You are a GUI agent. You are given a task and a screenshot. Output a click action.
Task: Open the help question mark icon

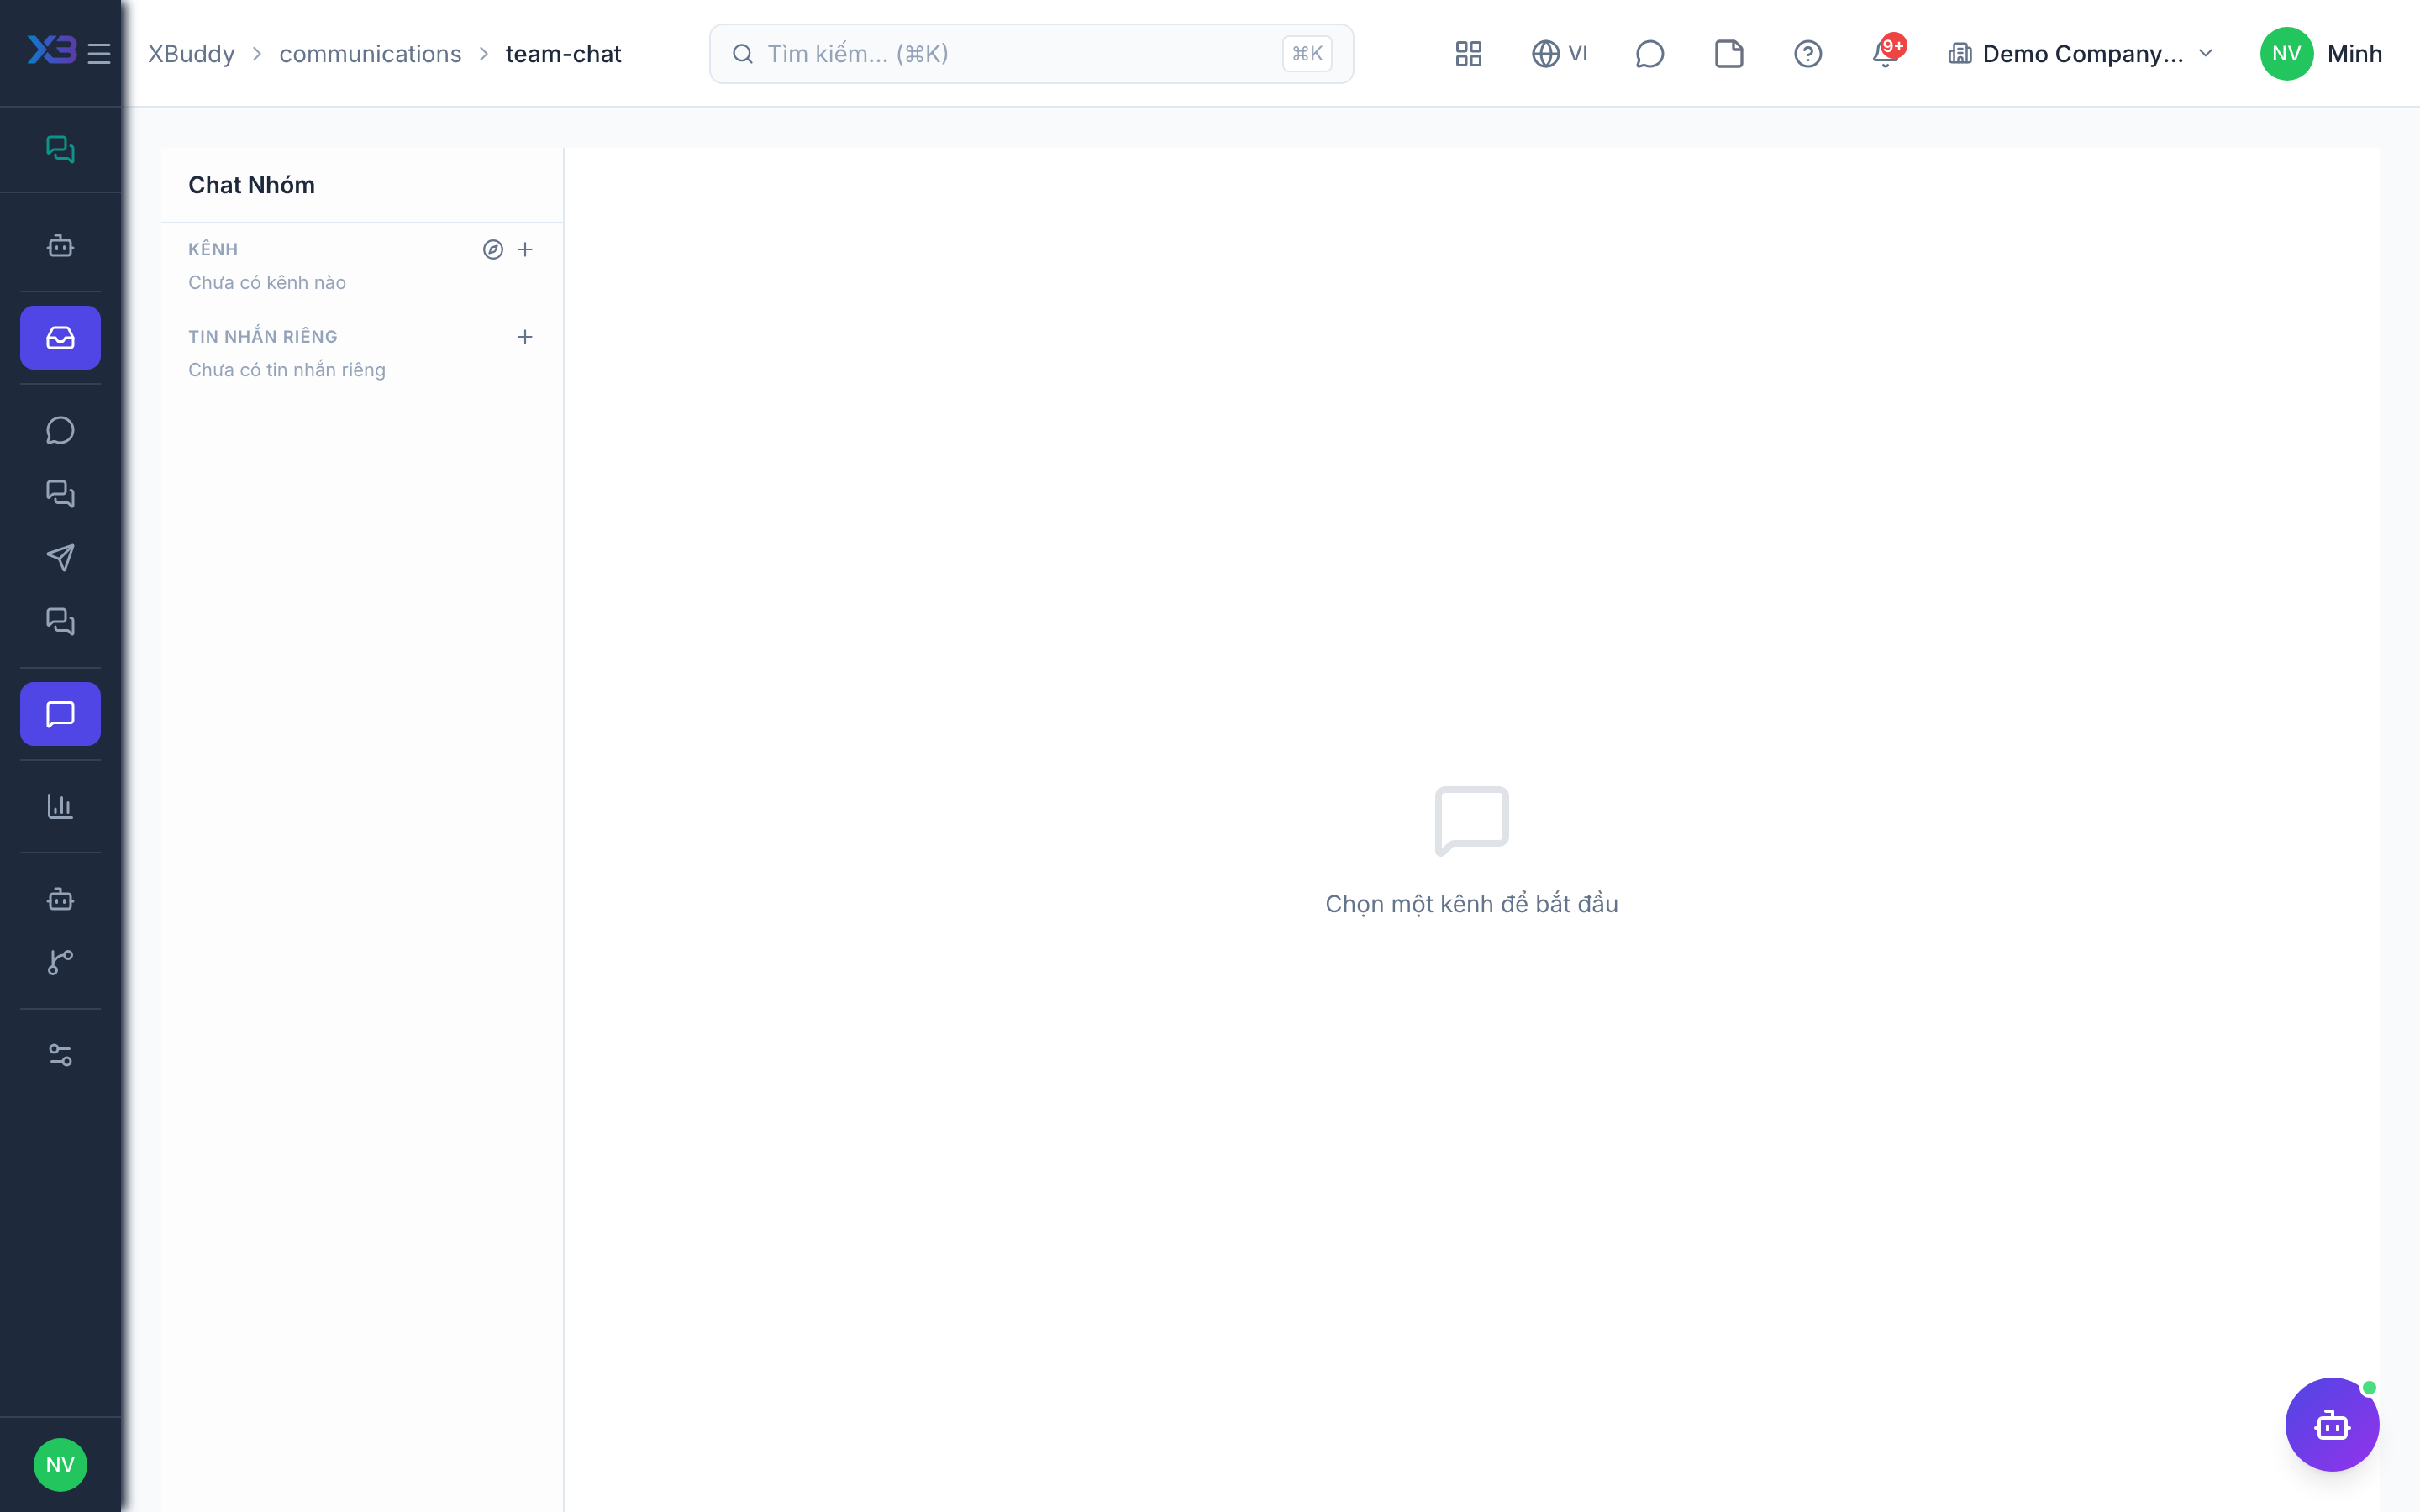click(x=1808, y=53)
